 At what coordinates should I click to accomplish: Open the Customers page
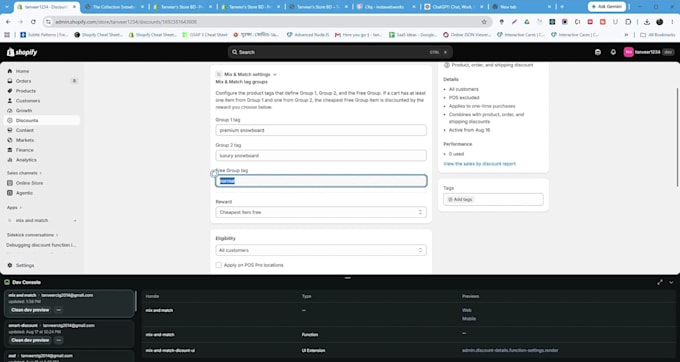28,101
